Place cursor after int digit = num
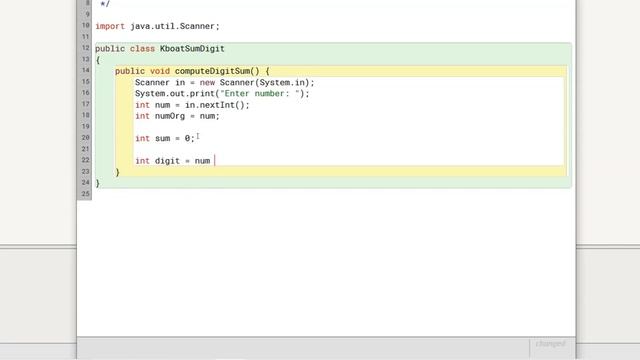The image size is (640, 360). coord(214,161)
